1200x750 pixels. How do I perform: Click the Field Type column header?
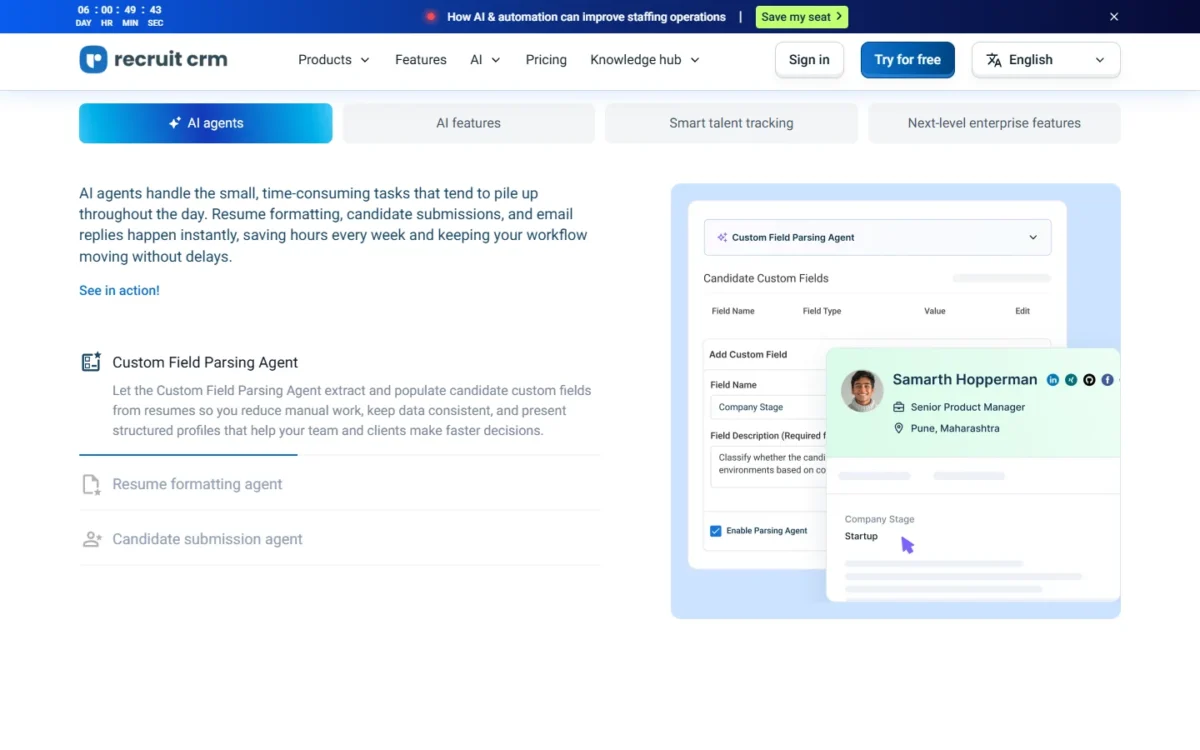point(822,311)
